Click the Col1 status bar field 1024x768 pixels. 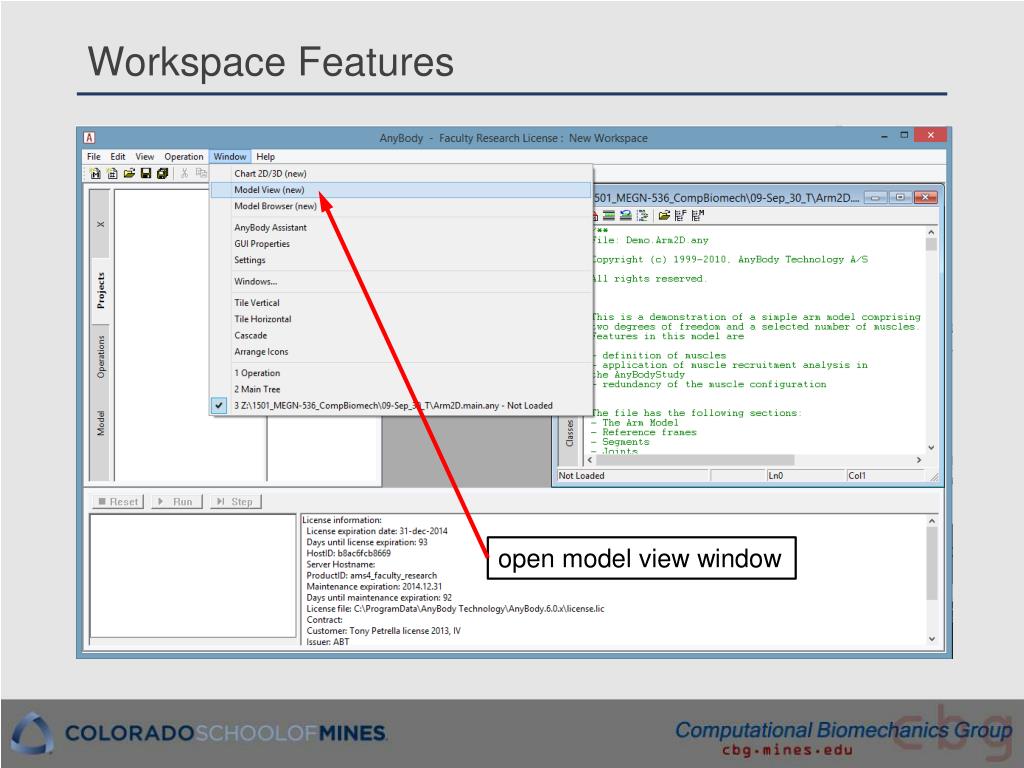pos(885,476)
